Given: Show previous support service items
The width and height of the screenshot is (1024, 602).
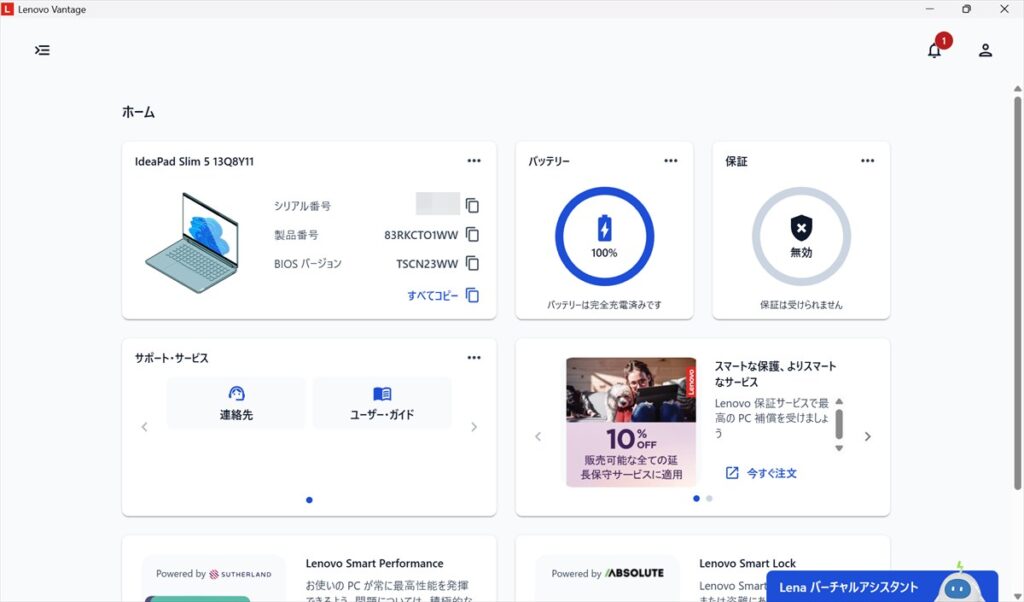Looking at the screenshot, I should point(144,427).
